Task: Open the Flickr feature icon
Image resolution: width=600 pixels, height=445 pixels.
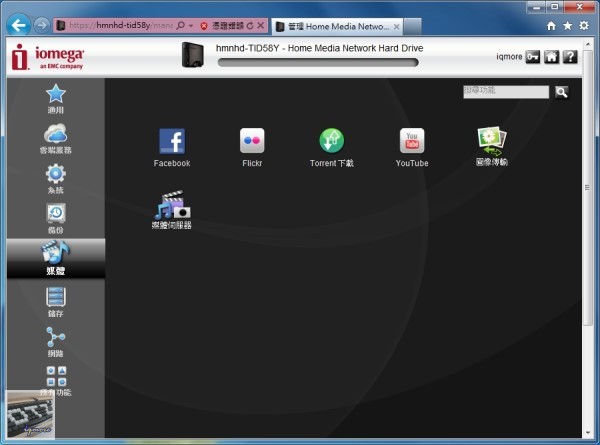Action: pyautogui.click(x=252, y=147)
